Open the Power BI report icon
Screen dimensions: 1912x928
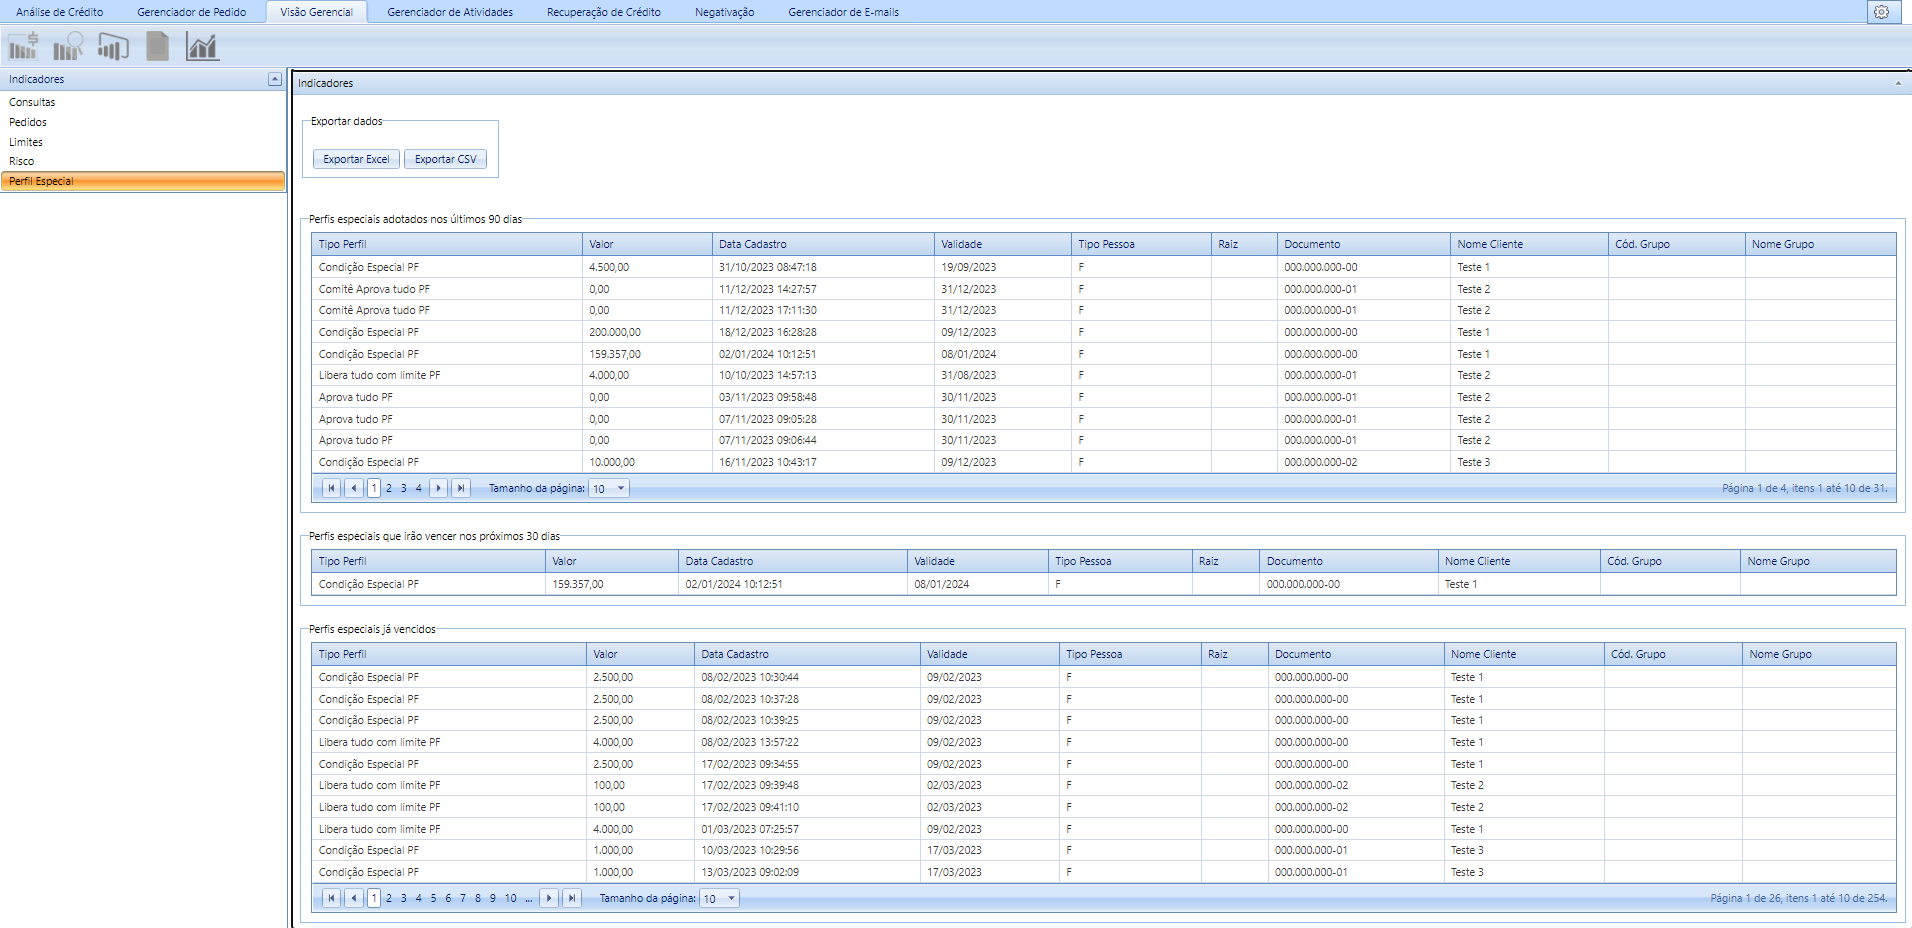click(113, 46)
